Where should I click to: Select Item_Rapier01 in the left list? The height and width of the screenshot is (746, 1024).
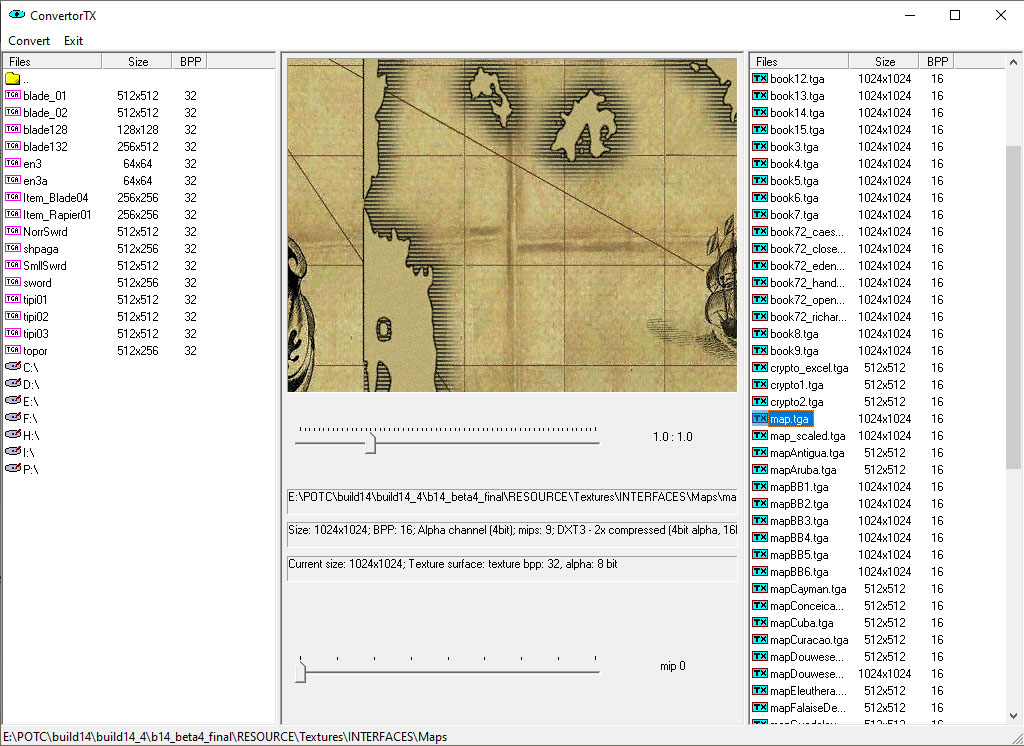point(57,214)
